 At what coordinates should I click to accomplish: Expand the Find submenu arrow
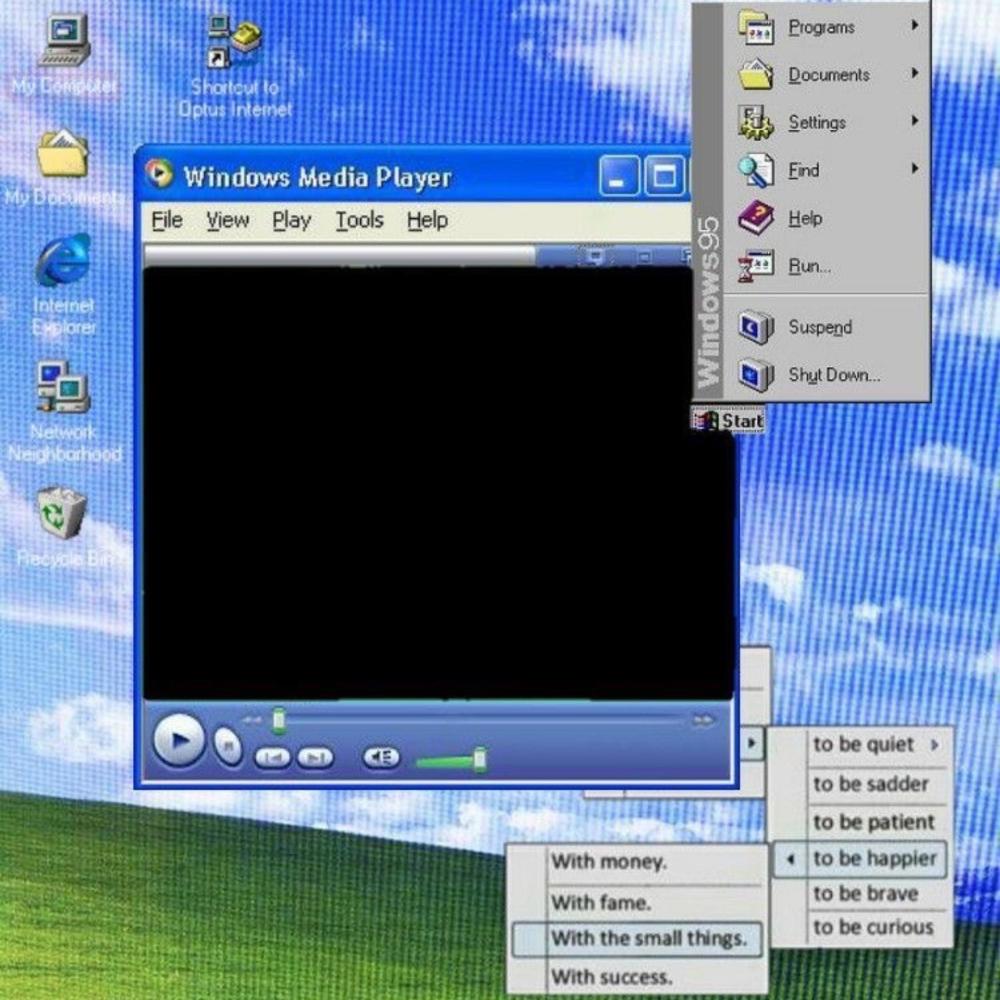coord(915,168)
